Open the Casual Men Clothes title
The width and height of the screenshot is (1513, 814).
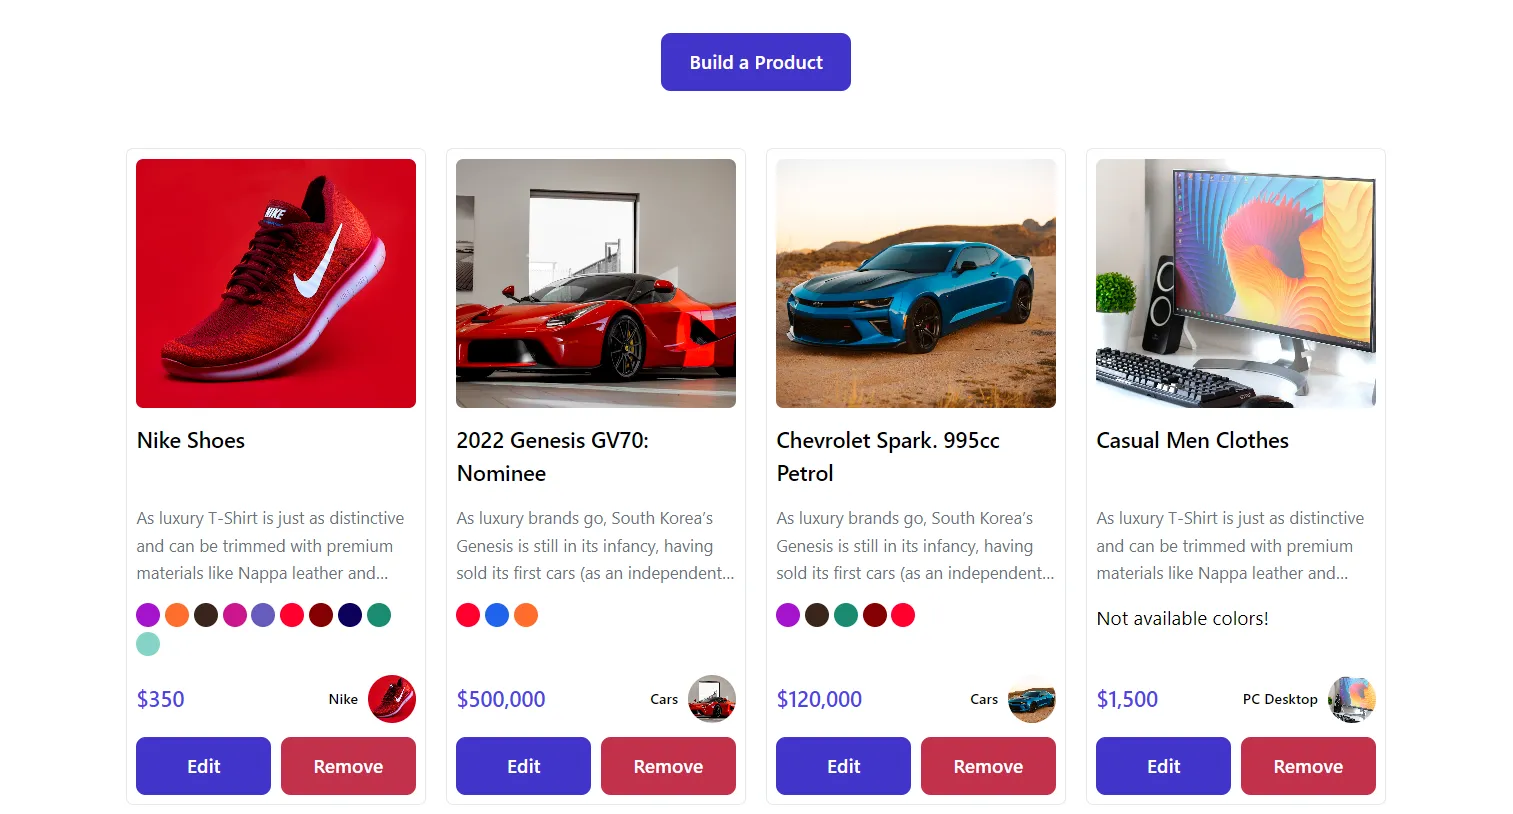1192,440
